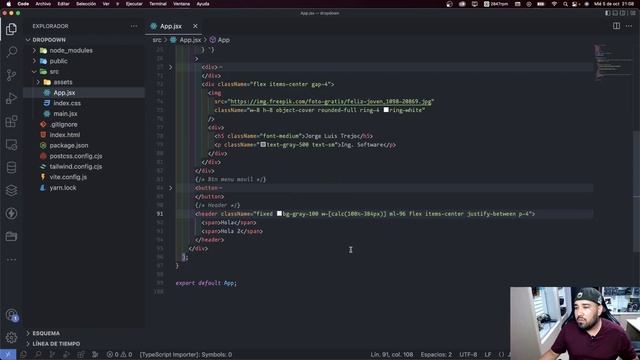640x360 pixels.
Task: Unfold the collapsed button block in editor
Action: click(x=171, y=188)
